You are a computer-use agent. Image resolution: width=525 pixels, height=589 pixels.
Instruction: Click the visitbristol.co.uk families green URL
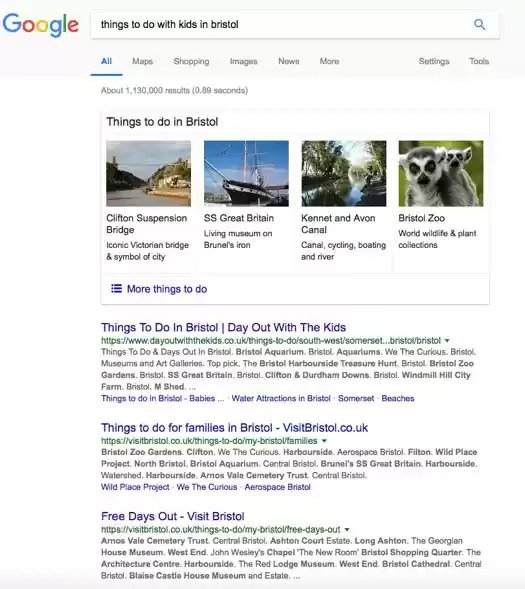pos(209,441)
